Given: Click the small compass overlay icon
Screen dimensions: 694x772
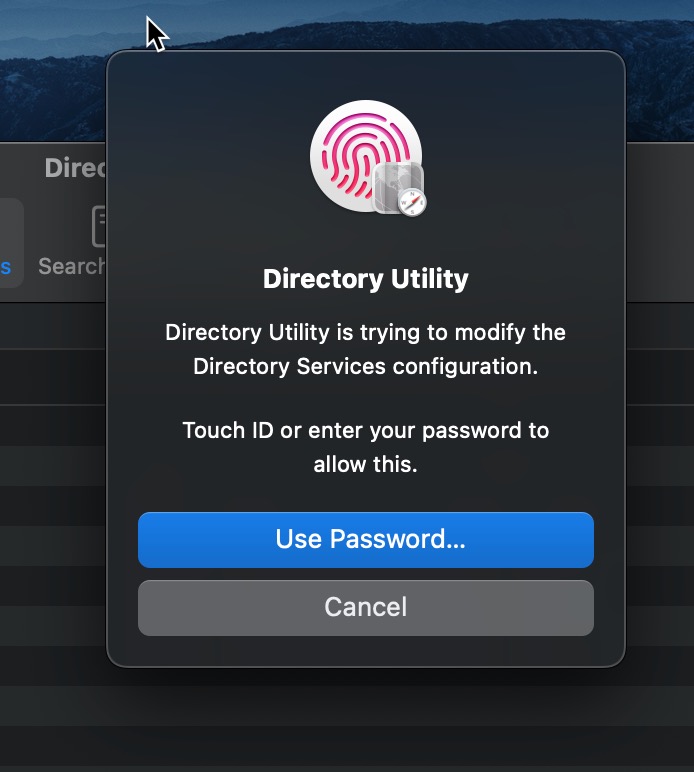Looking at the screenshot, I should (x=412, y=202).
